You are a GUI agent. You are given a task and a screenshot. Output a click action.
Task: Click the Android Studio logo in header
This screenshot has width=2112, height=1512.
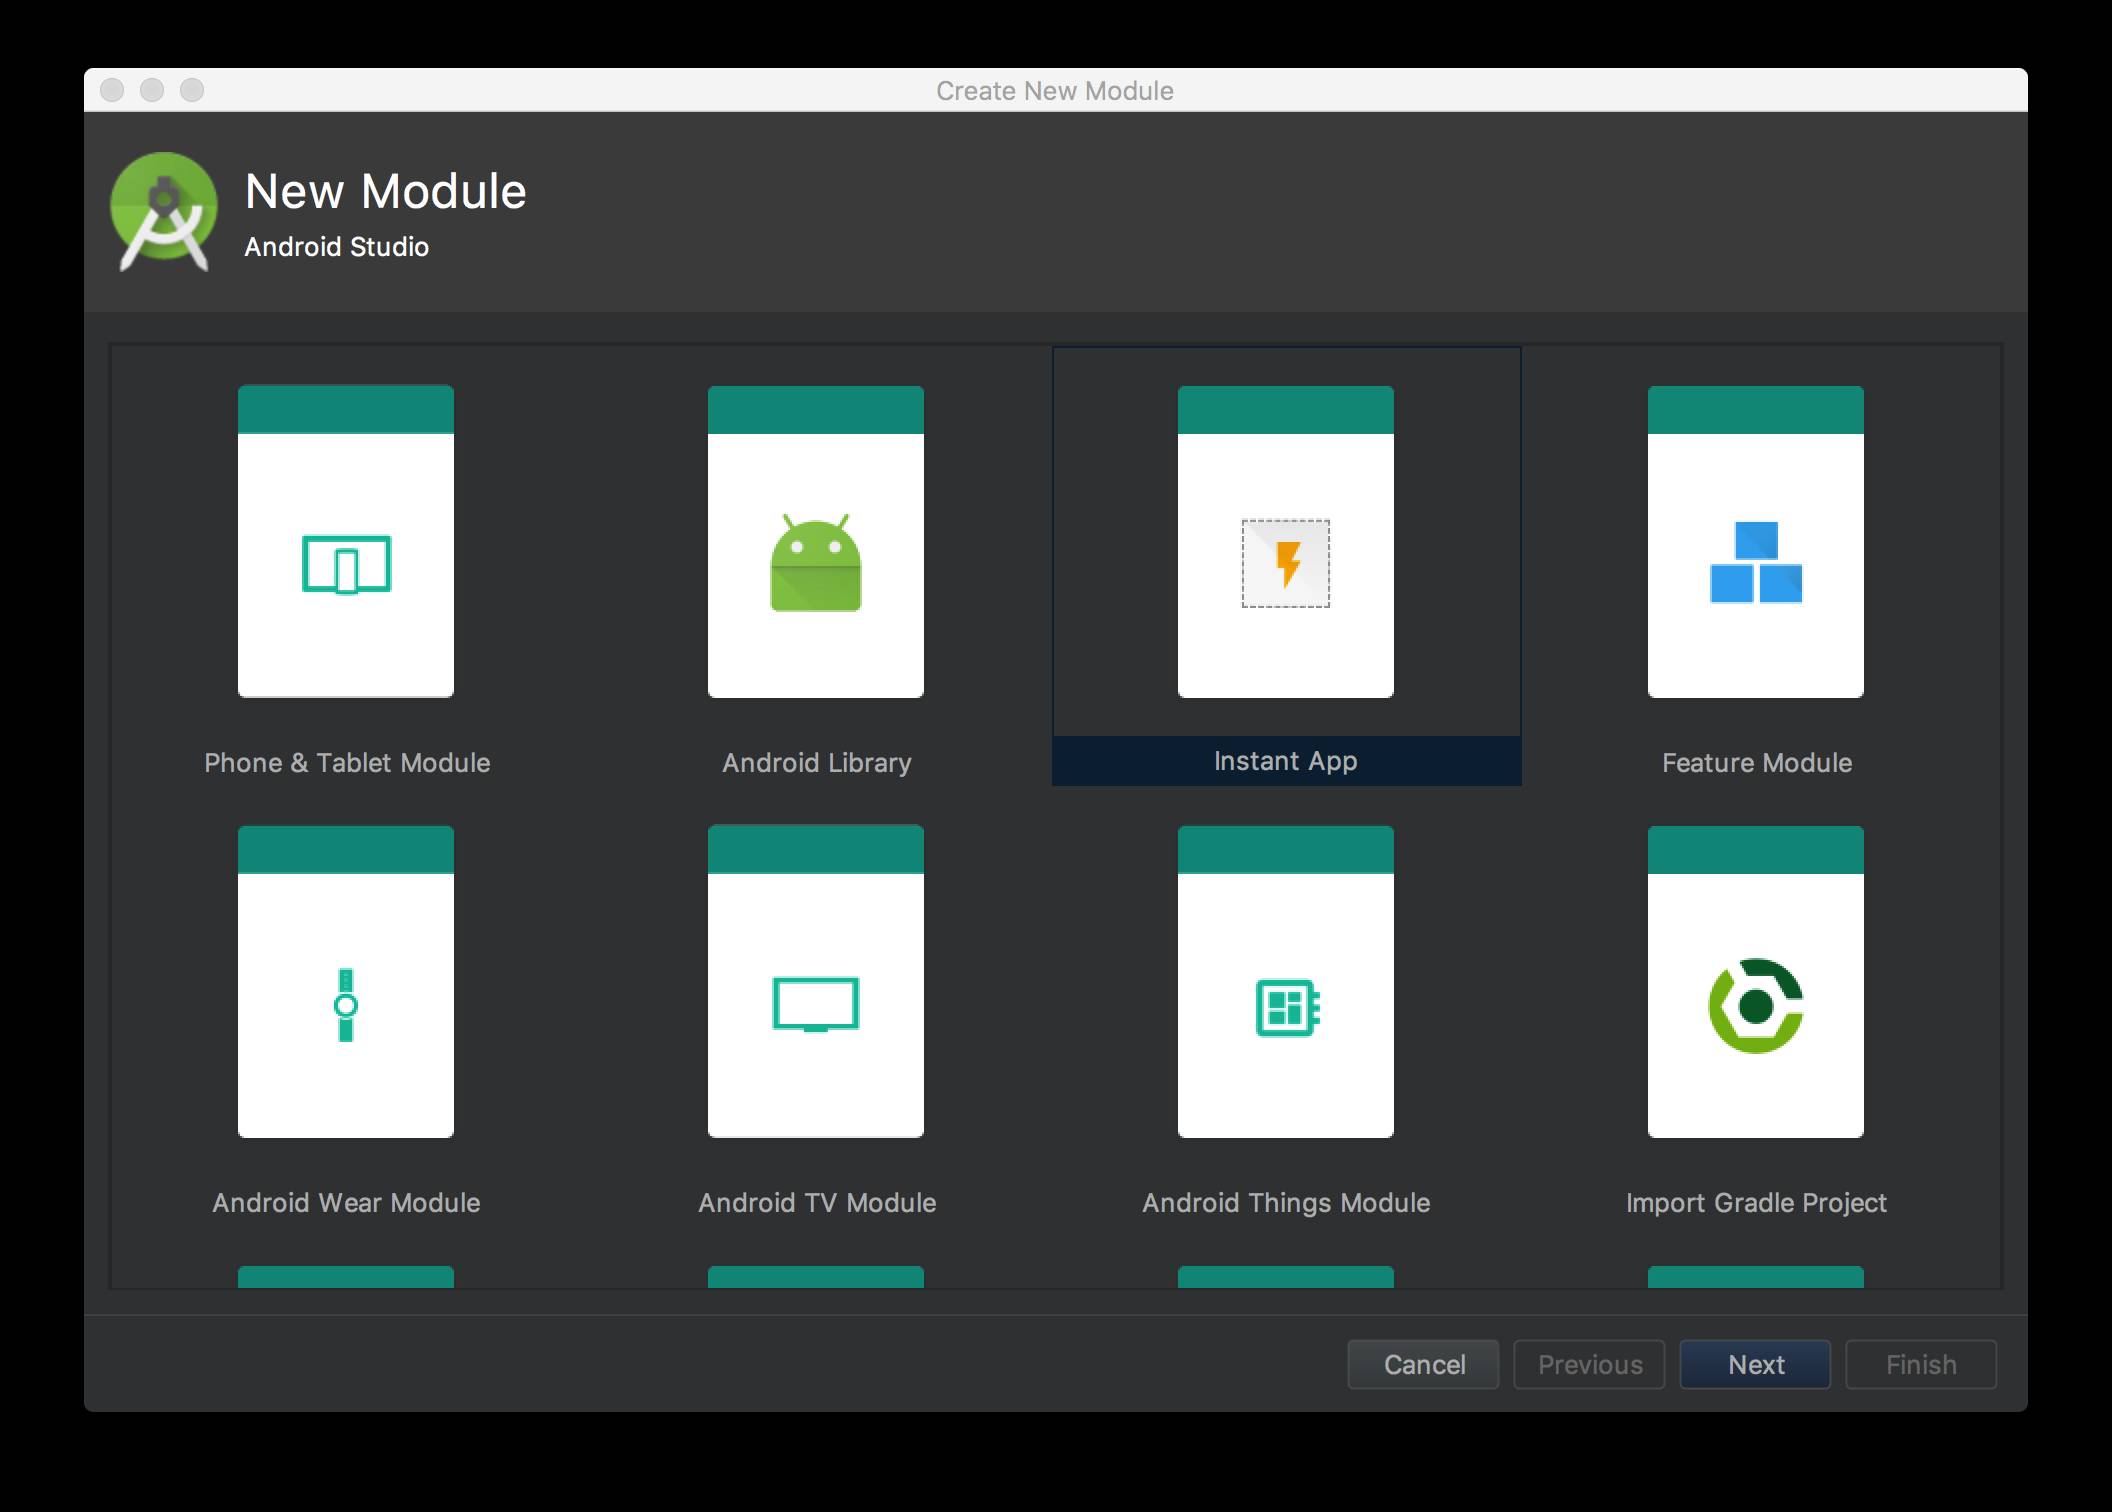pos(163,212)
